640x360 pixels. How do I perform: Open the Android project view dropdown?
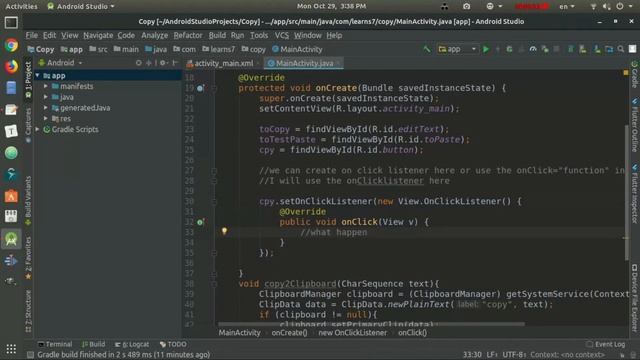[x=60, y=63]
